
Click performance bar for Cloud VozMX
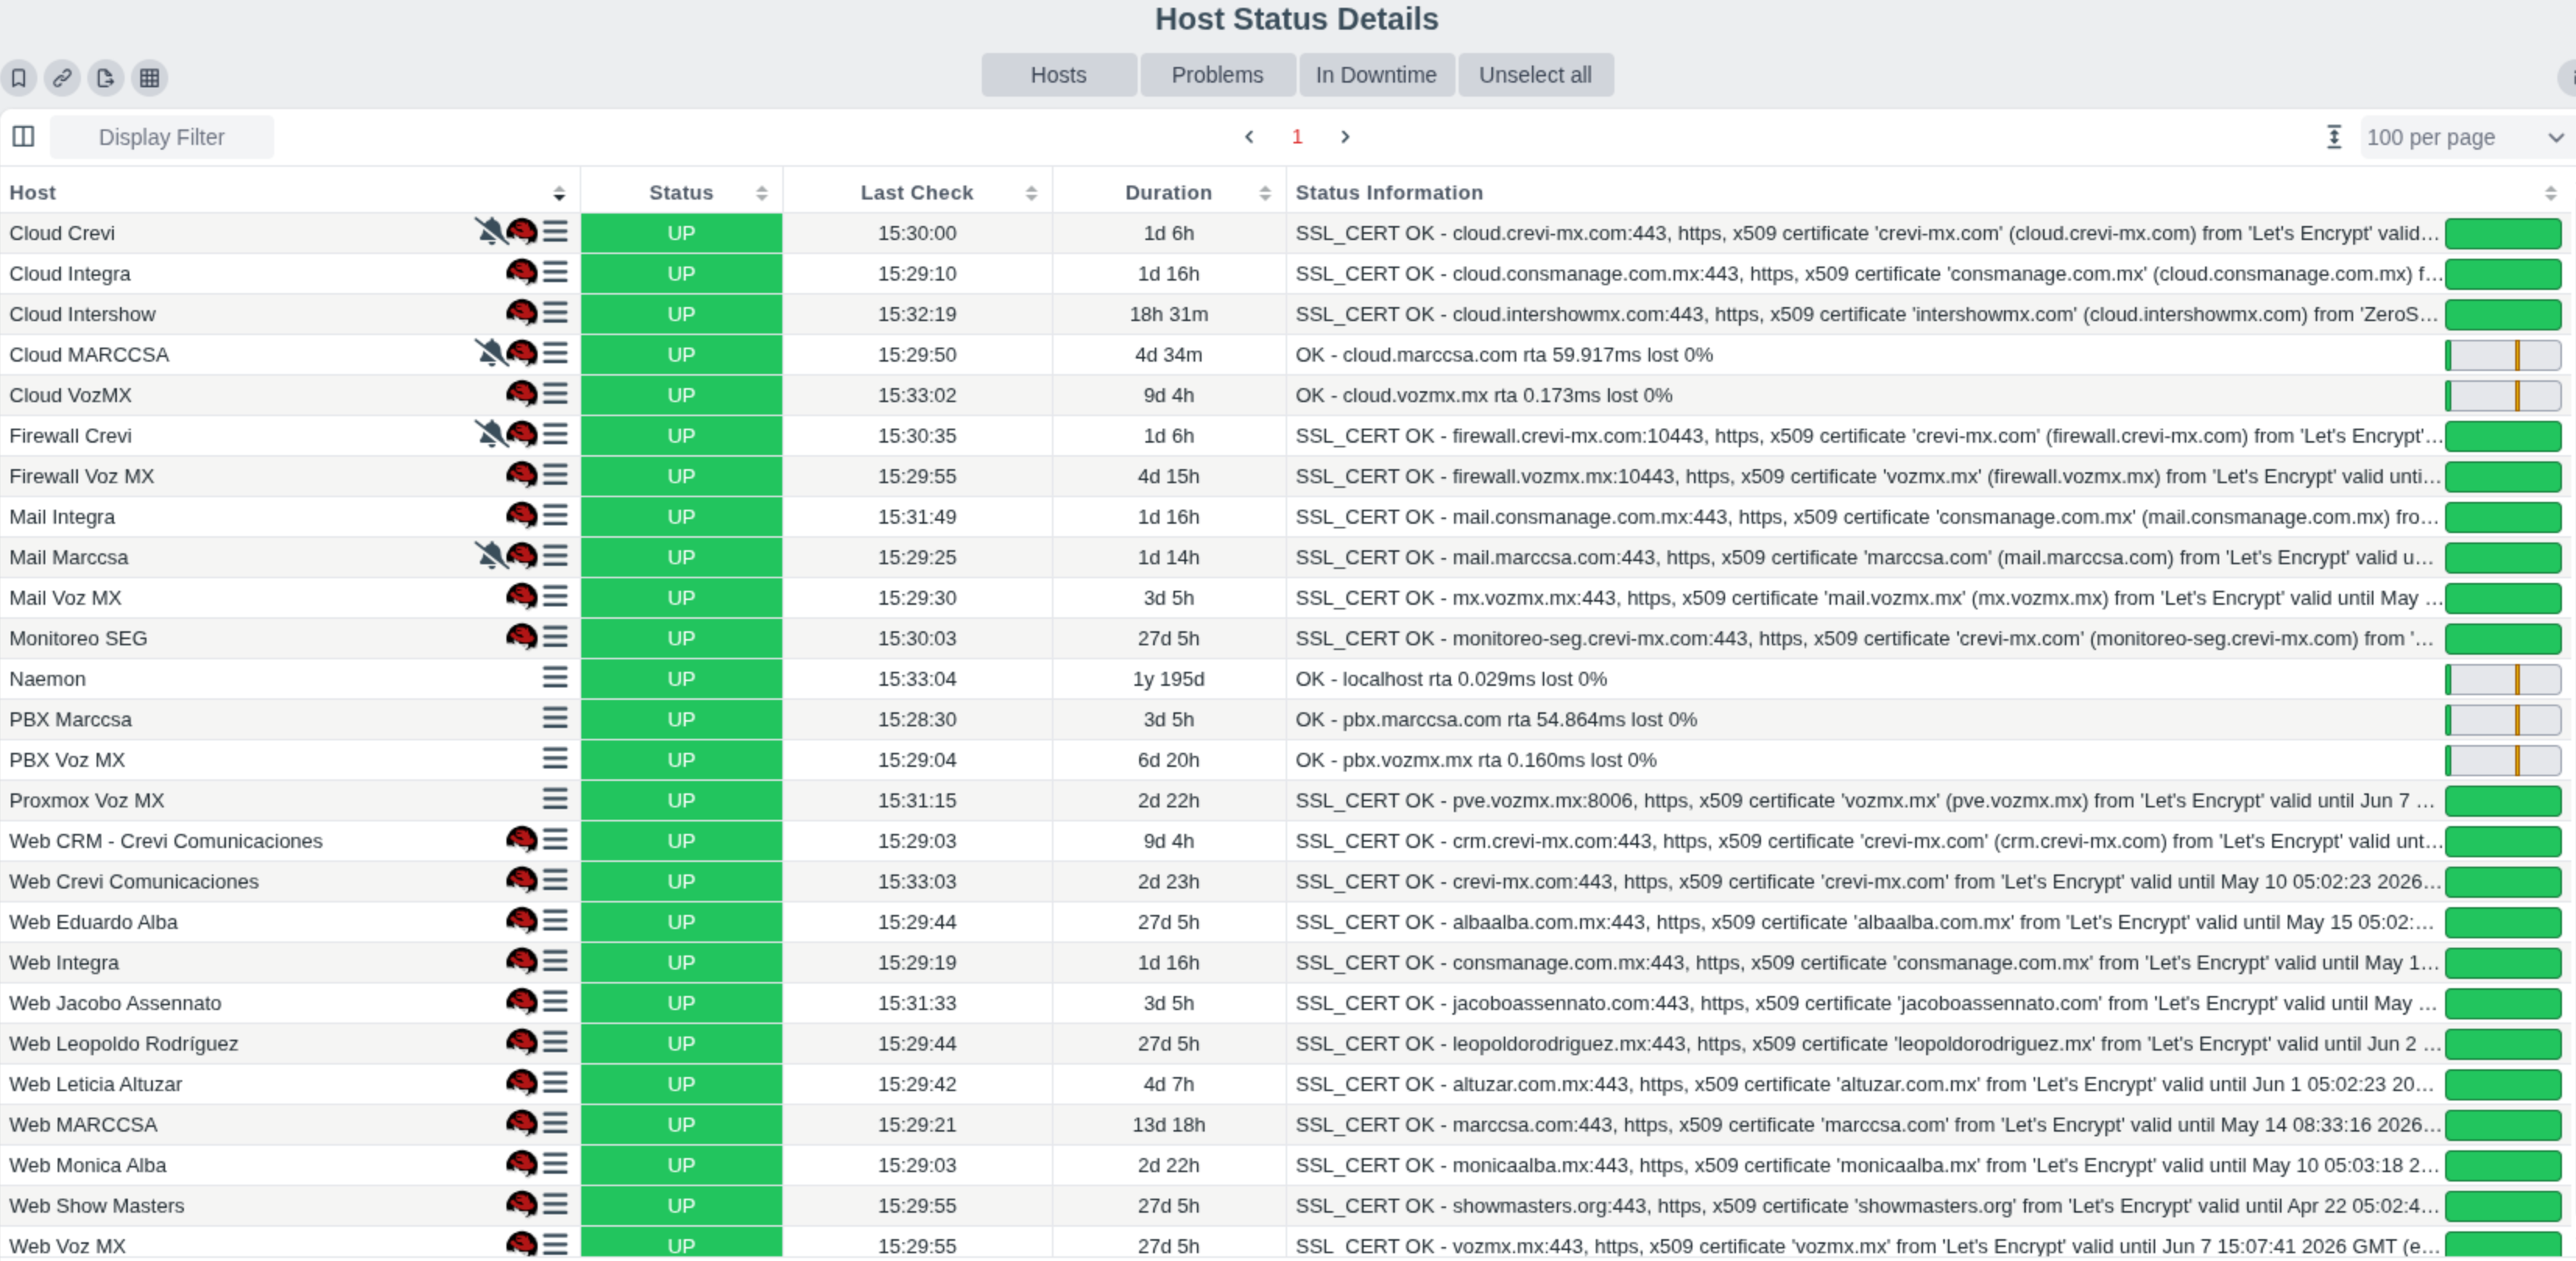pos(2502,395)
